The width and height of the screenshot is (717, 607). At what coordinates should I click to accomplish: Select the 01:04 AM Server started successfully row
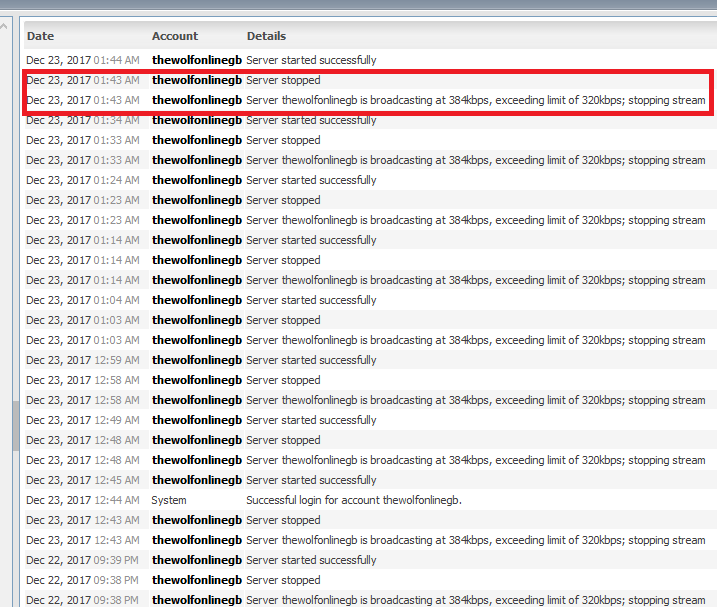(311, 300)
